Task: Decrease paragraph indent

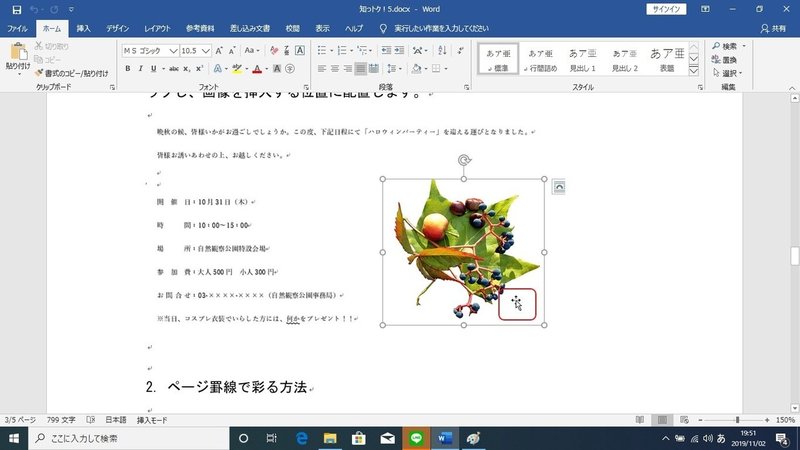Action: click(386, 51)
